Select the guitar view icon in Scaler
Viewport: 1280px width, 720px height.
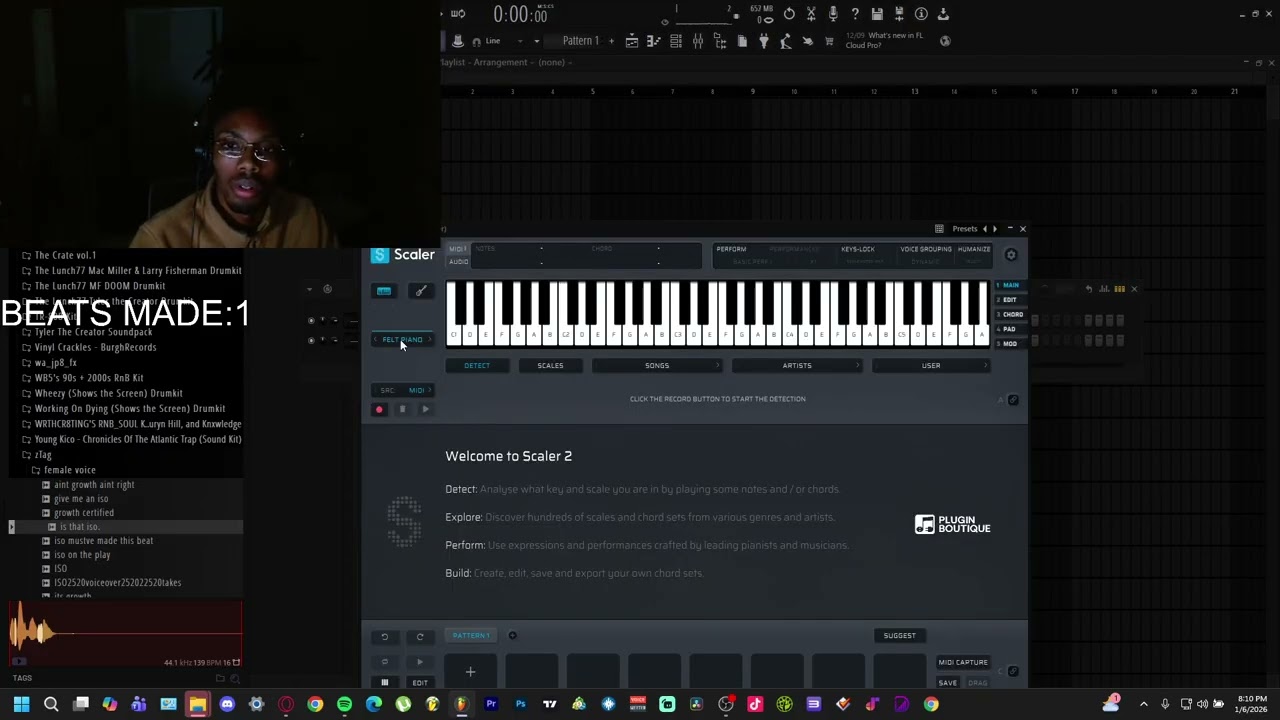tap(421, 291)
